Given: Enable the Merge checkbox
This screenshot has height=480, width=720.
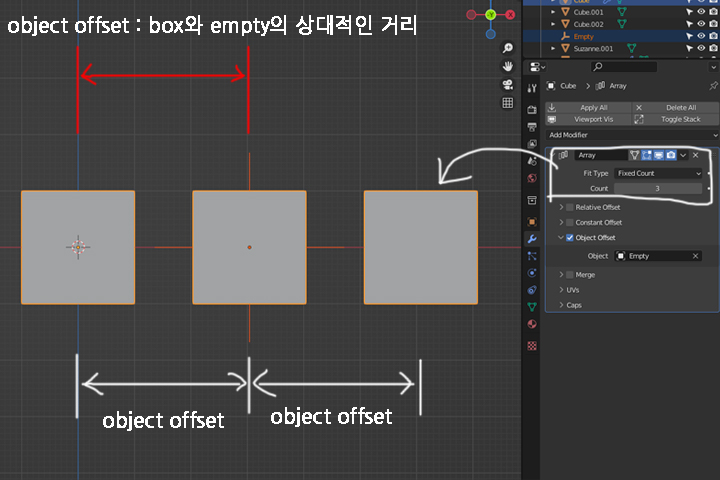Looking at the screenshot, I should (570, 275).
